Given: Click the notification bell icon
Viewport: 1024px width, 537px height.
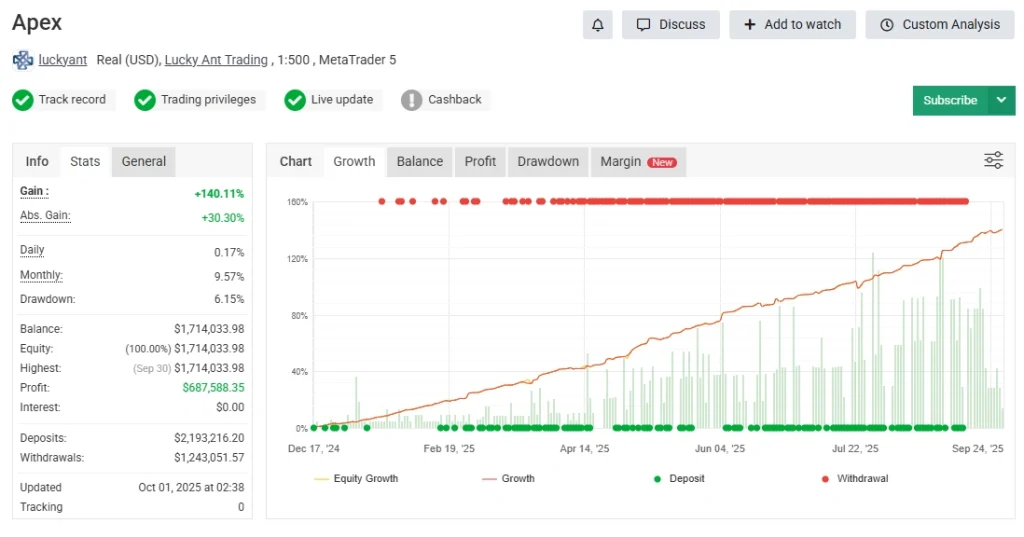Looking at the screenshot, I should coord(598,25).
